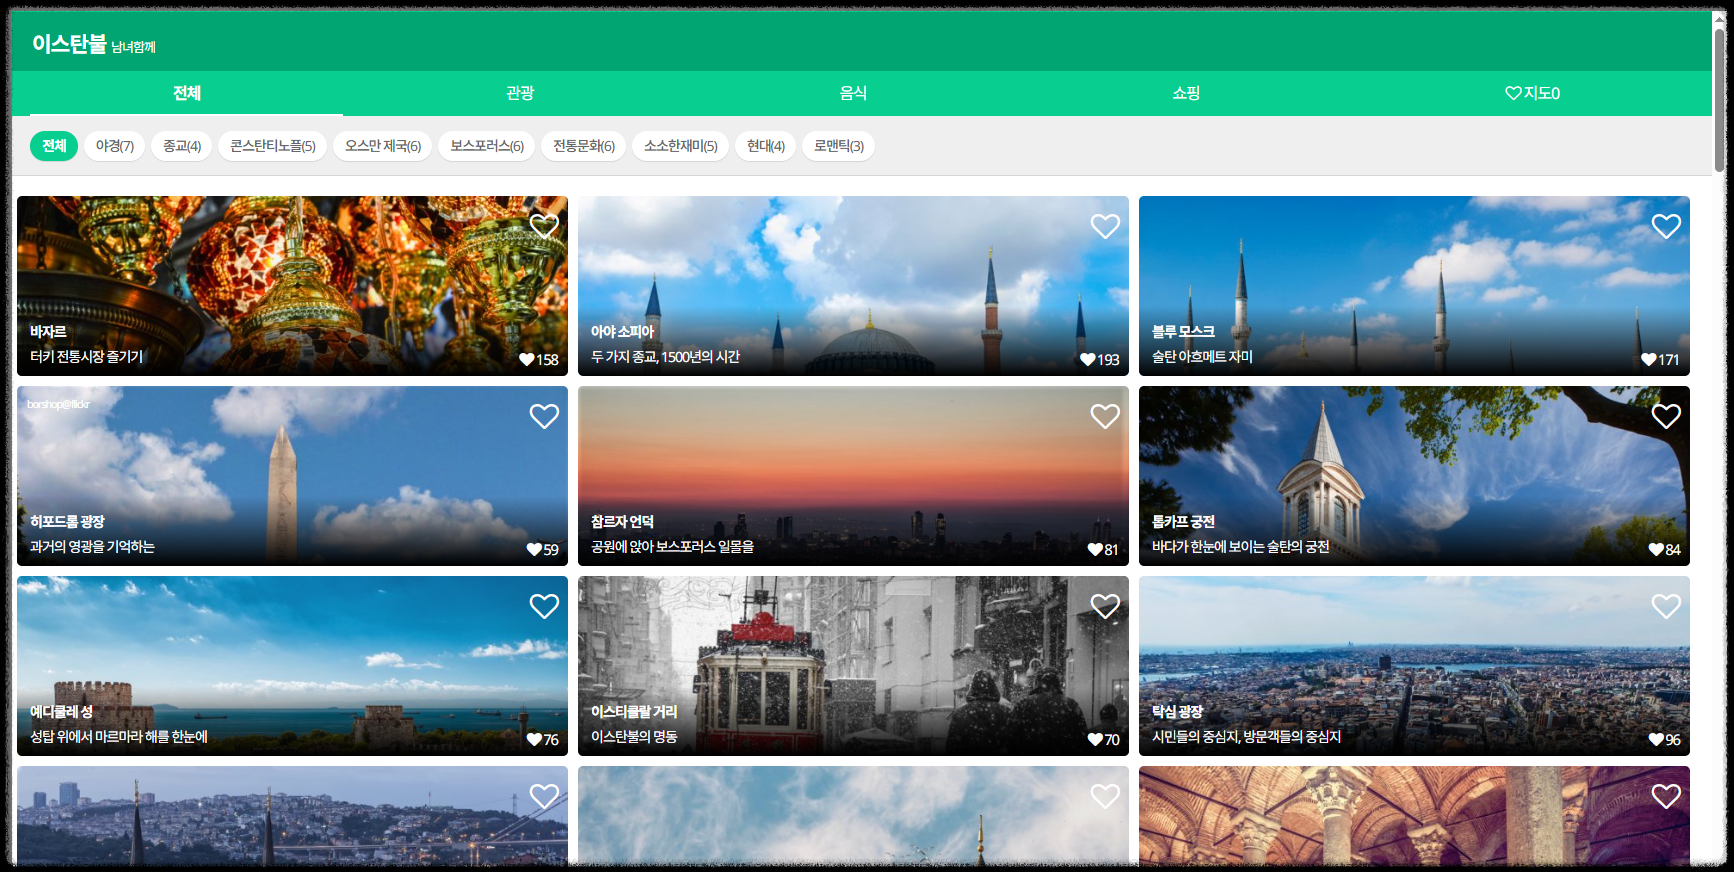Click the 두 가지 종교, 1500년의 시간 subtitle

click(x=665, y=357)
